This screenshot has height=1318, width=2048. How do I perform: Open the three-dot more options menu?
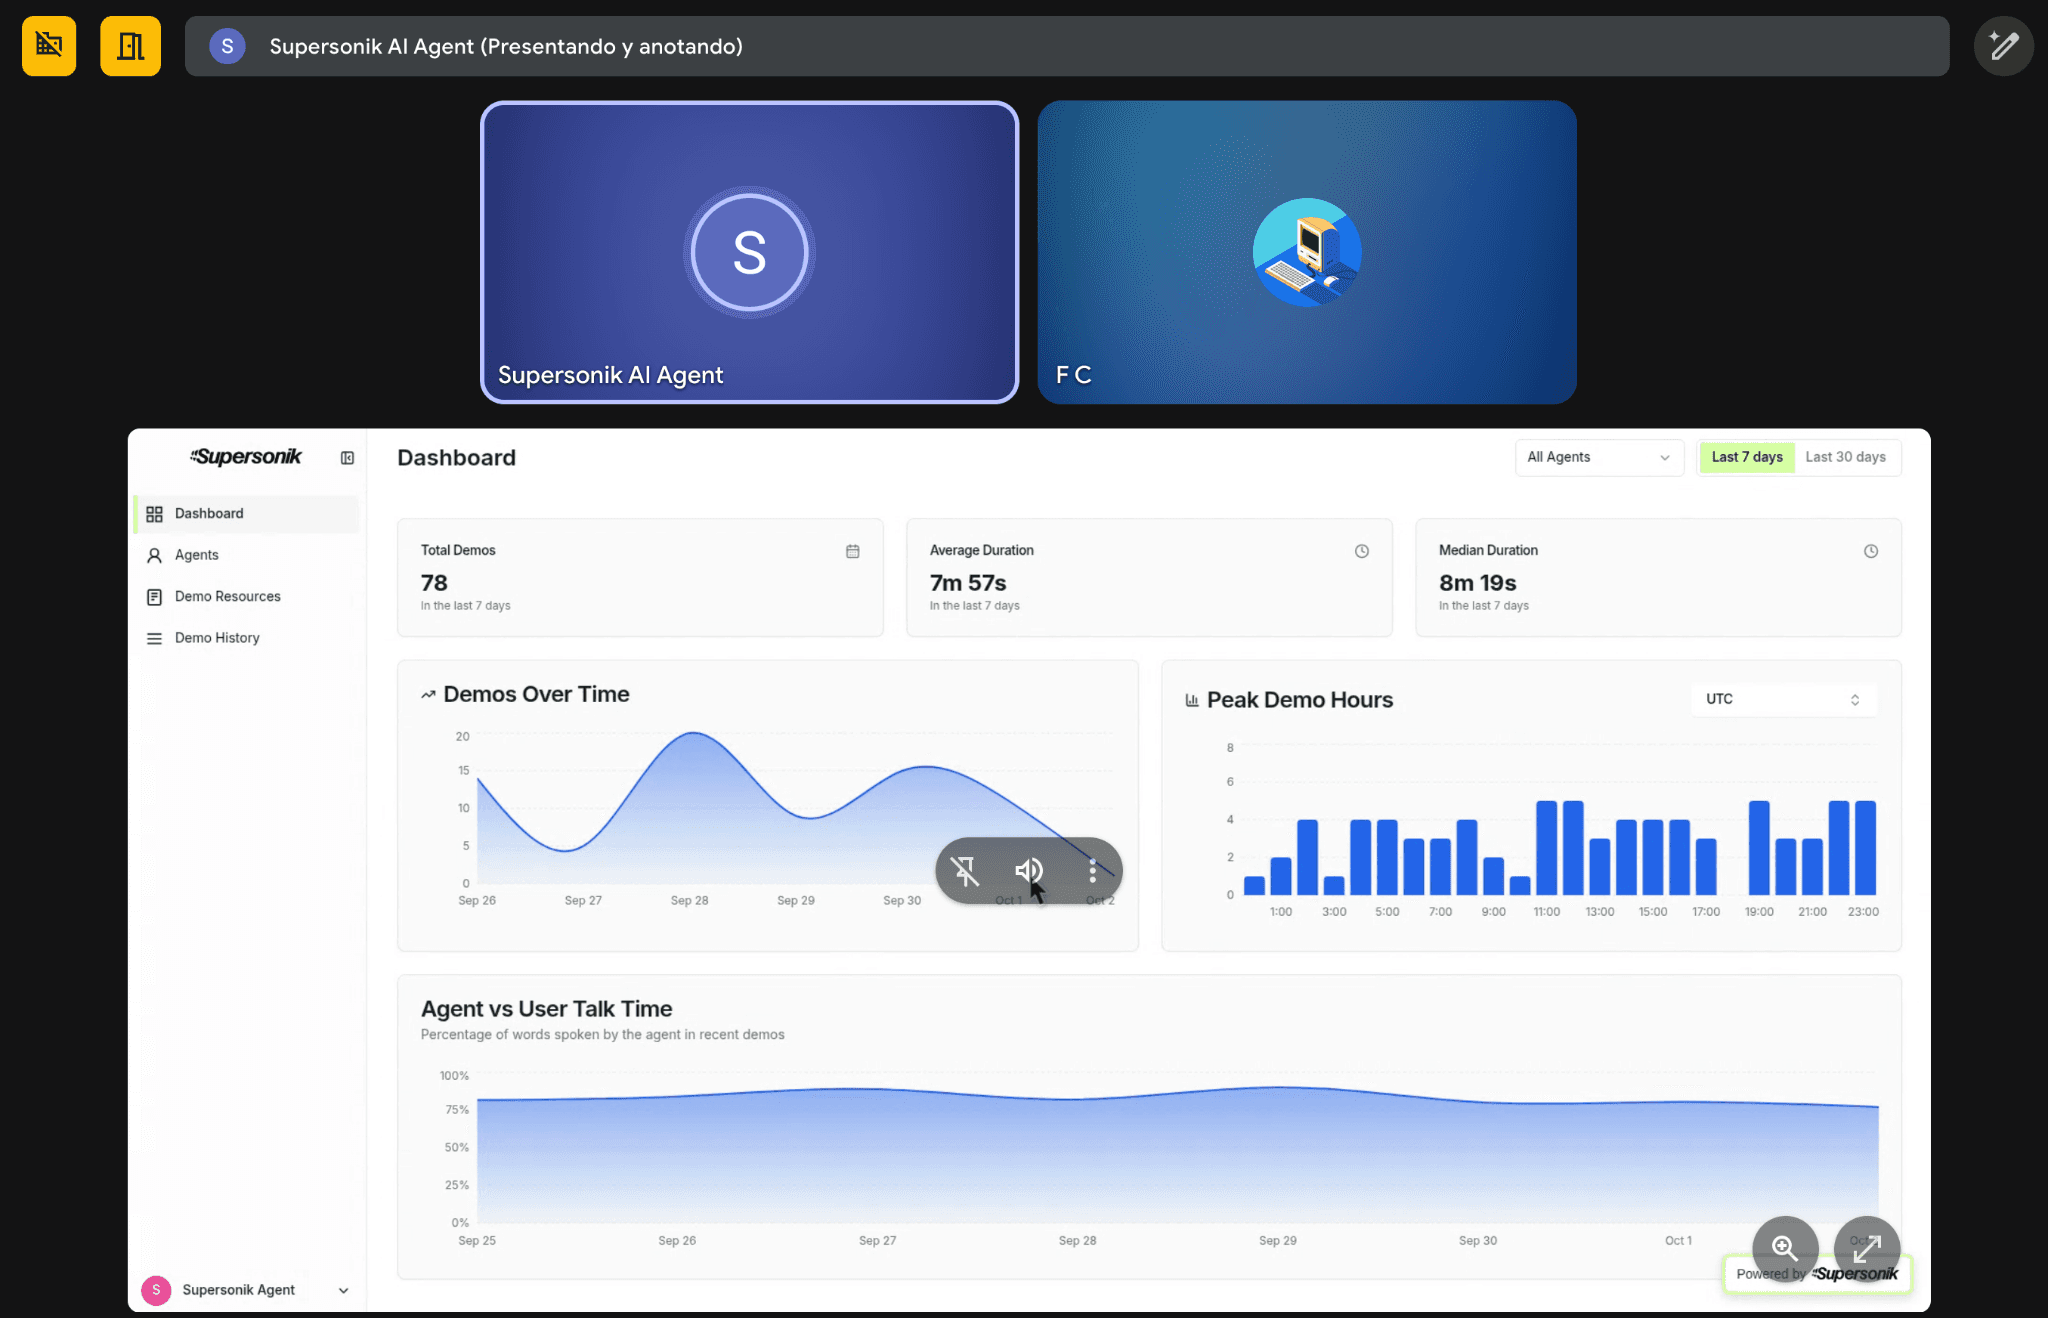(x=1092, y=871)
